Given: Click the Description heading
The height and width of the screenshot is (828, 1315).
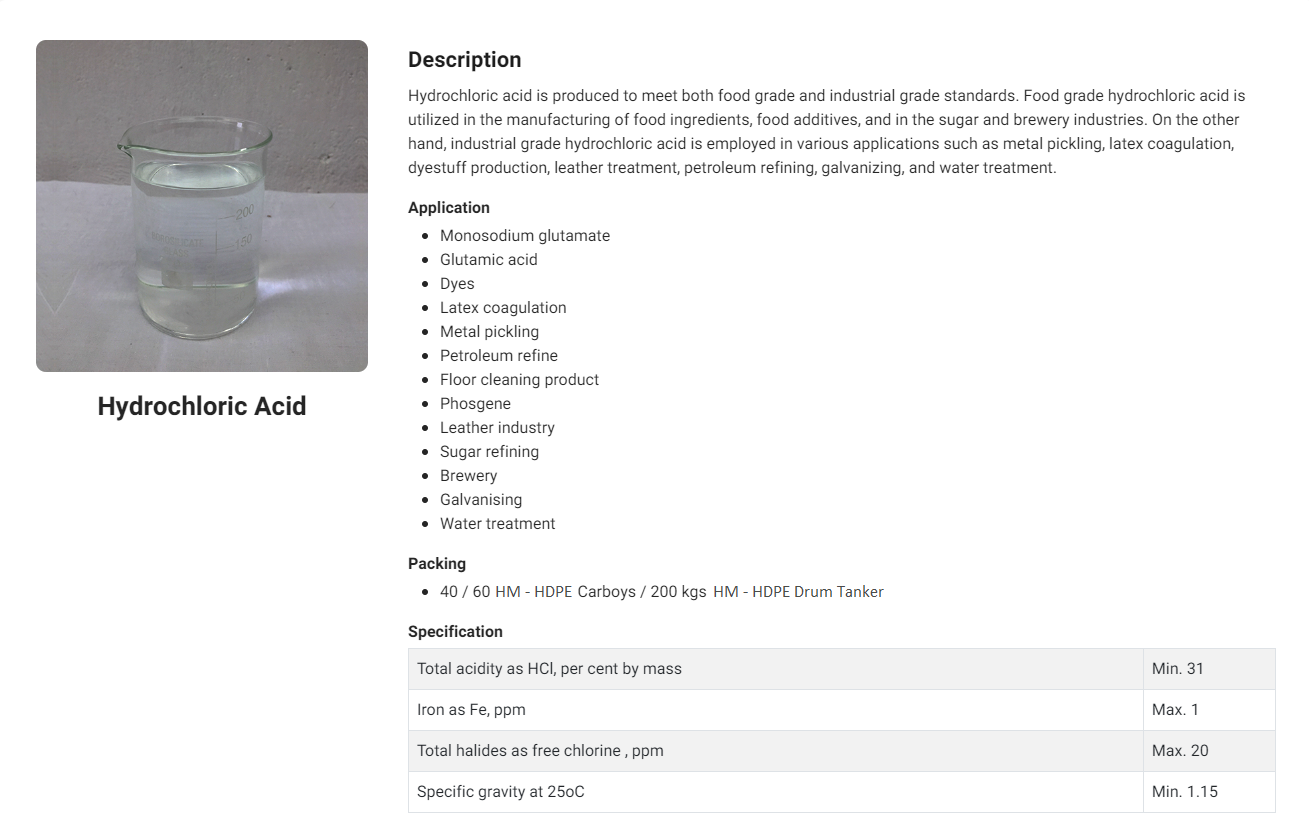Looking at the screenshot, I should [465, 60].
